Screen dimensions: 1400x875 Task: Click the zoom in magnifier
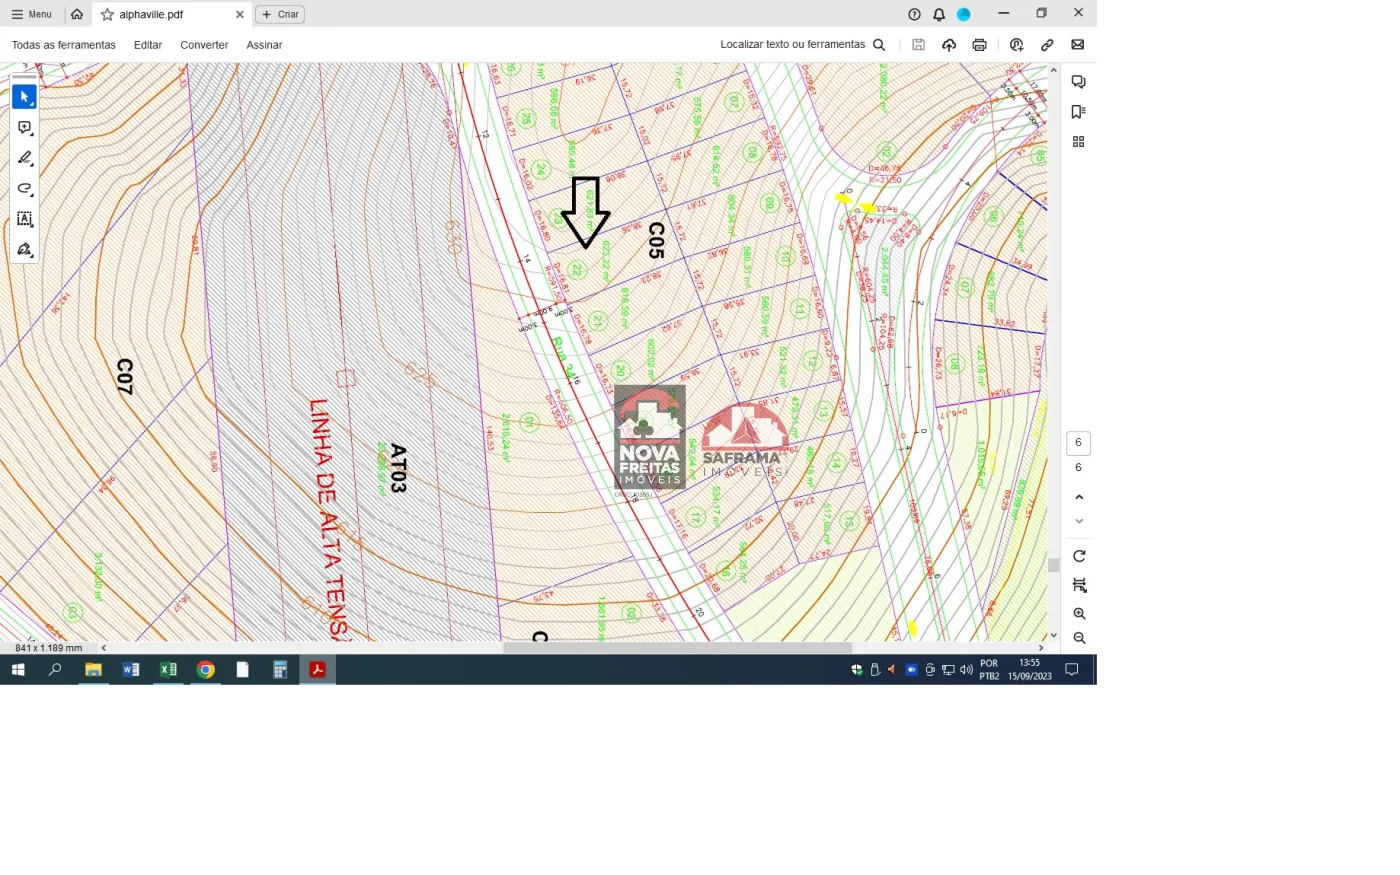pos(1079,614)
